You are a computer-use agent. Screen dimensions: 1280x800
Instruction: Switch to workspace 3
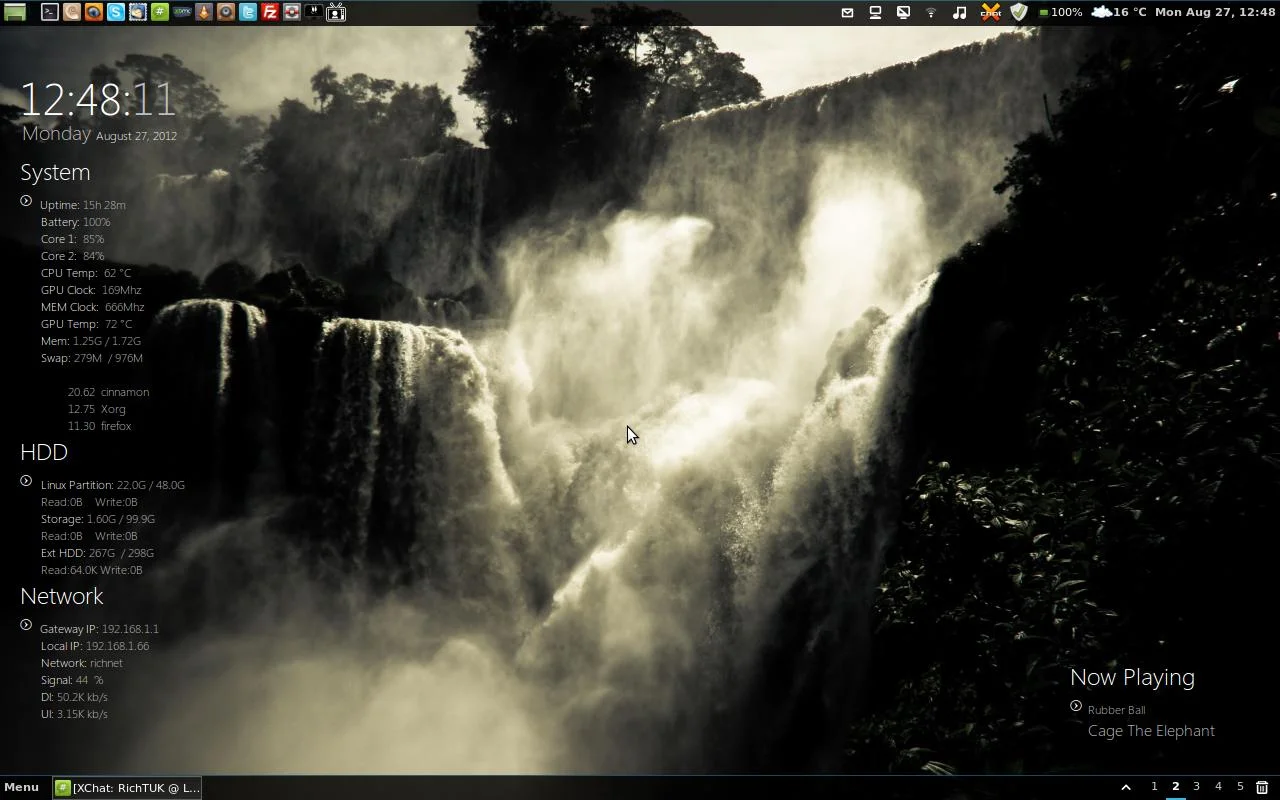pos(1196,787)
